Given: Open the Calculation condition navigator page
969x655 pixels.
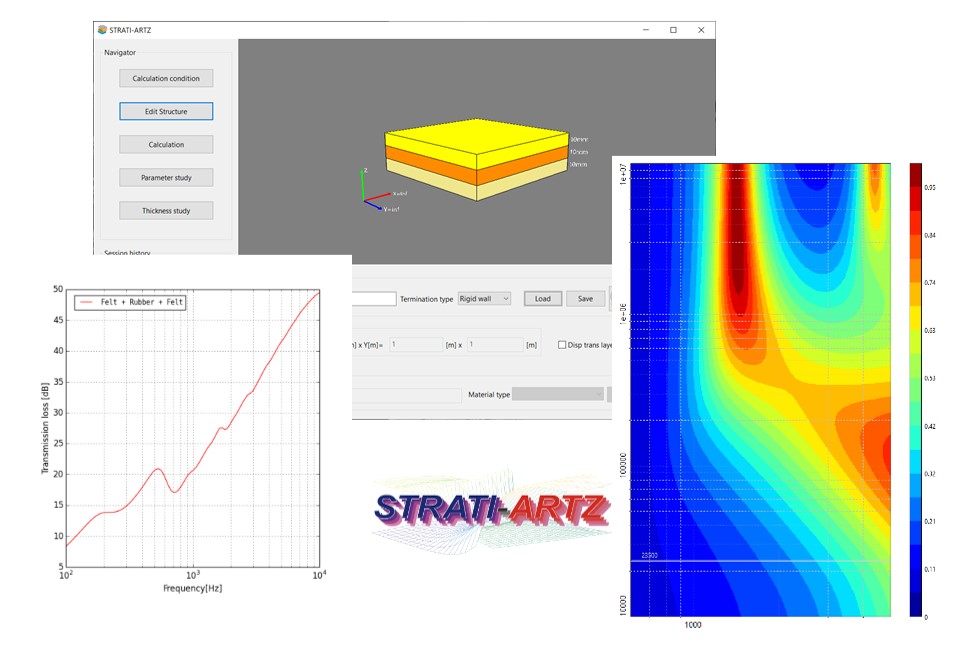Looking at the screenshot, I should [166, 78].
